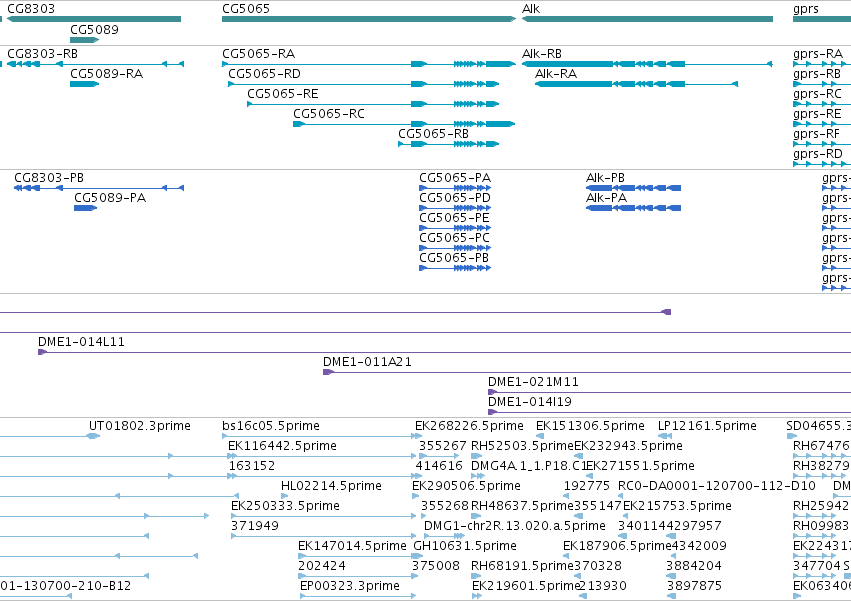Click EST EK215753.5prime
The image size is (851, 601).
(677, 507)
